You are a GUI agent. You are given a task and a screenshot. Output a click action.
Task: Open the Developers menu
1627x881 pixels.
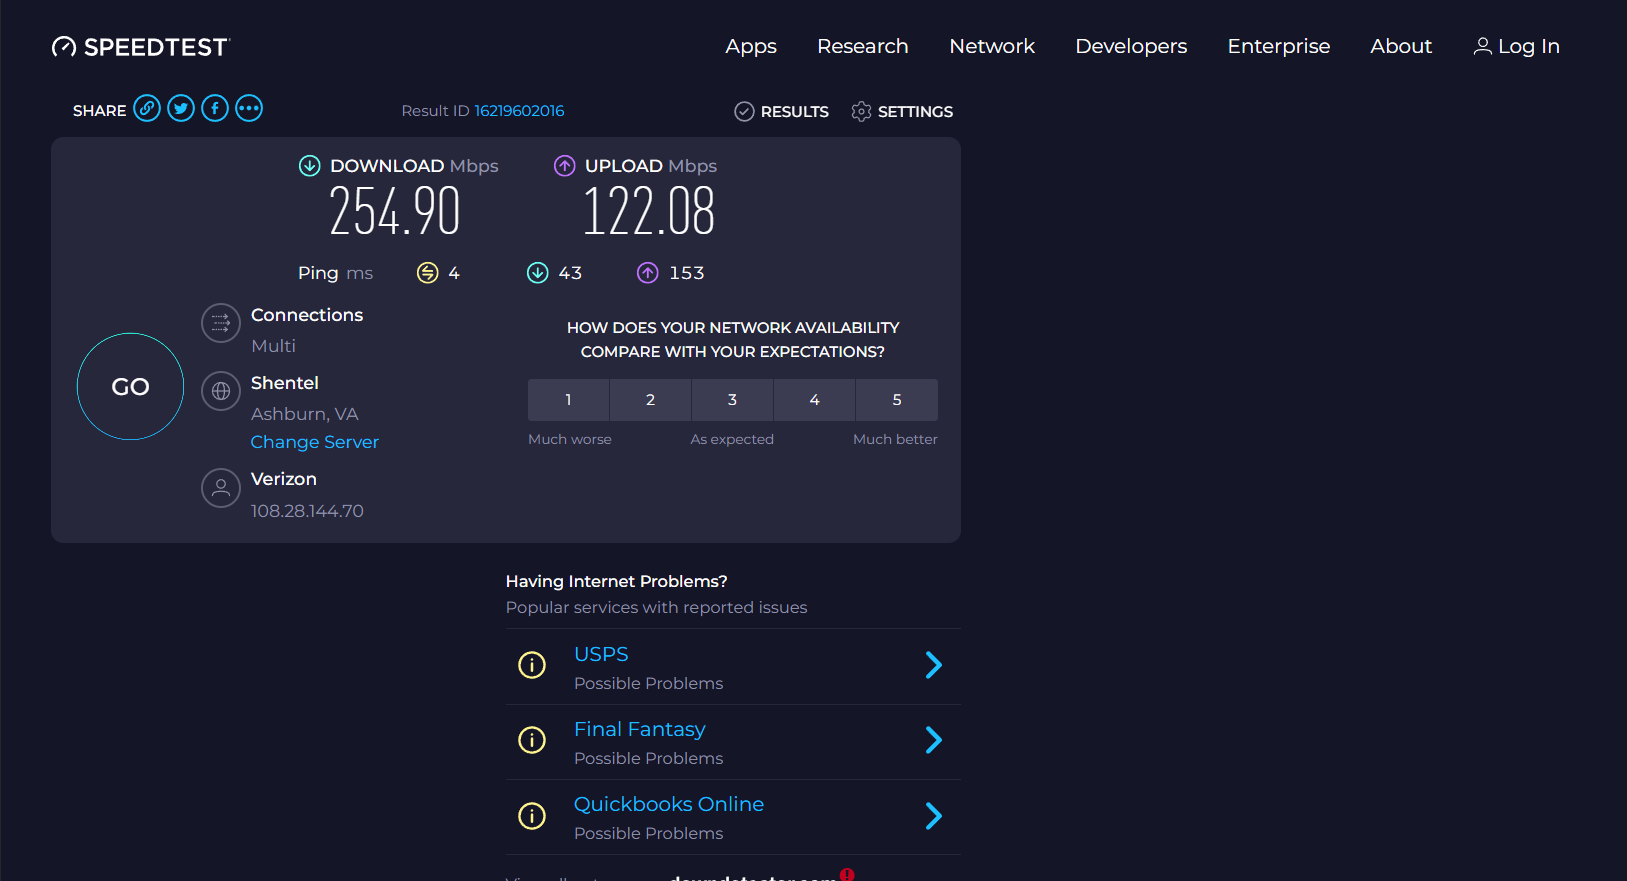pos(1131,46)
